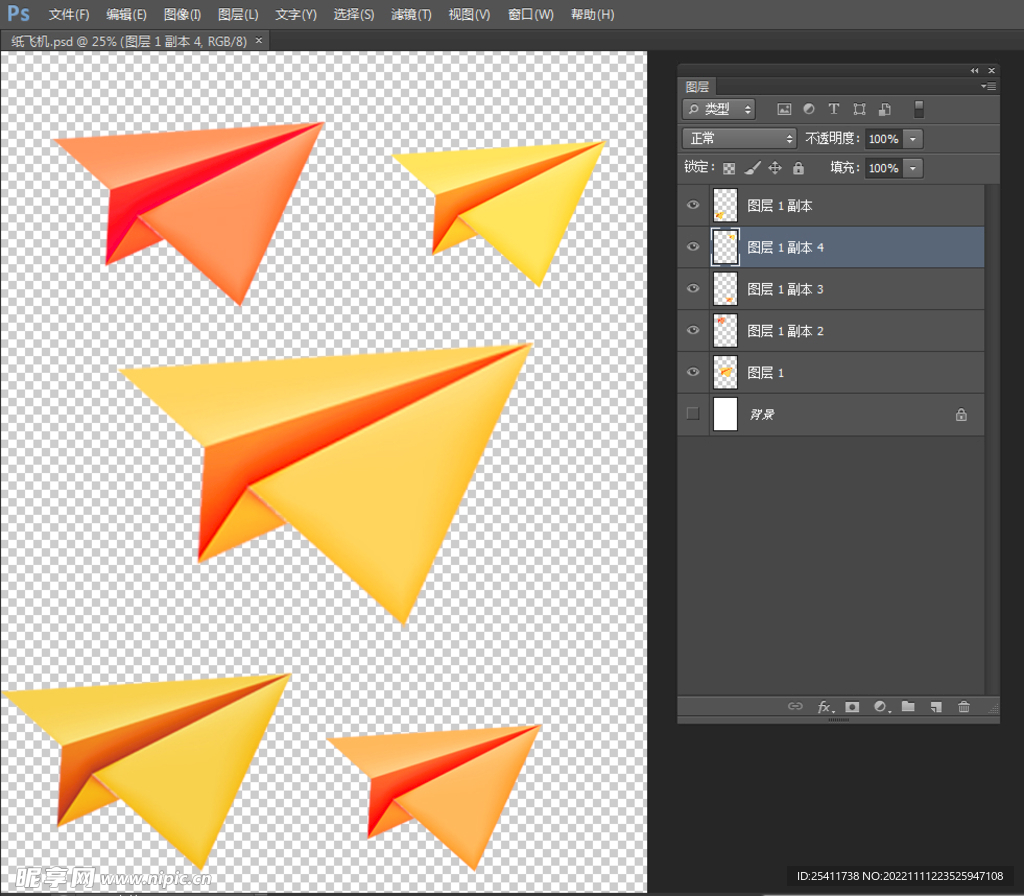1024x896 pixels.
Task: Click the layers list vertical scrollbar
Action: point(991,440)
